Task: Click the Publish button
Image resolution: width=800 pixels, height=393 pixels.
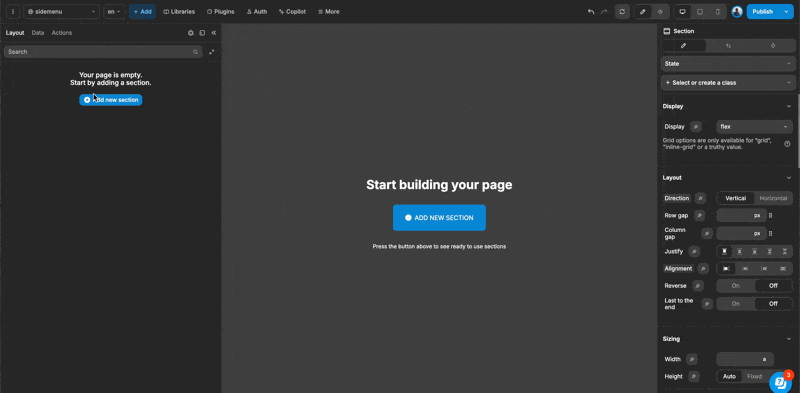Action: pyautogui.click(x=763, y=12)
